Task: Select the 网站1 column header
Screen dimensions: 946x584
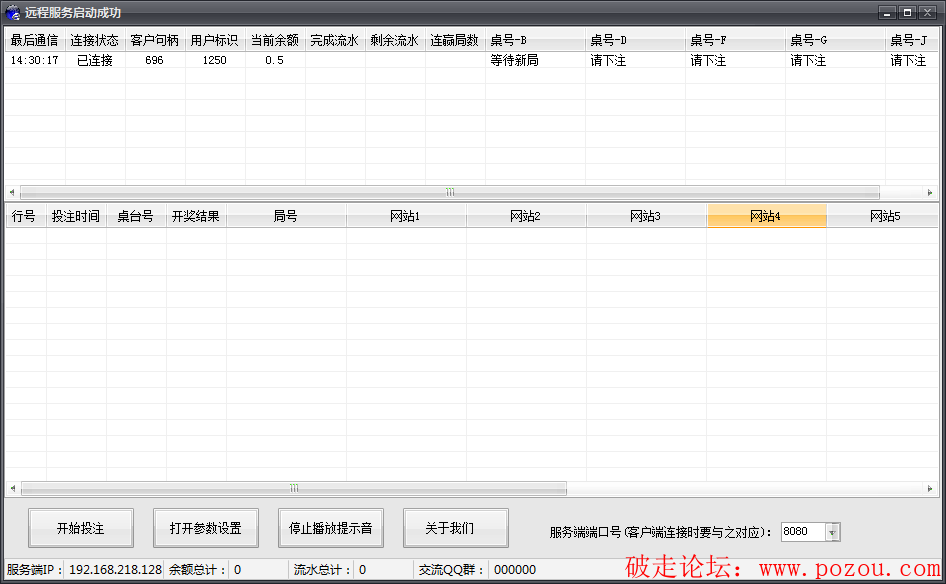Action: pyautogui.click(x=406, y=216)
